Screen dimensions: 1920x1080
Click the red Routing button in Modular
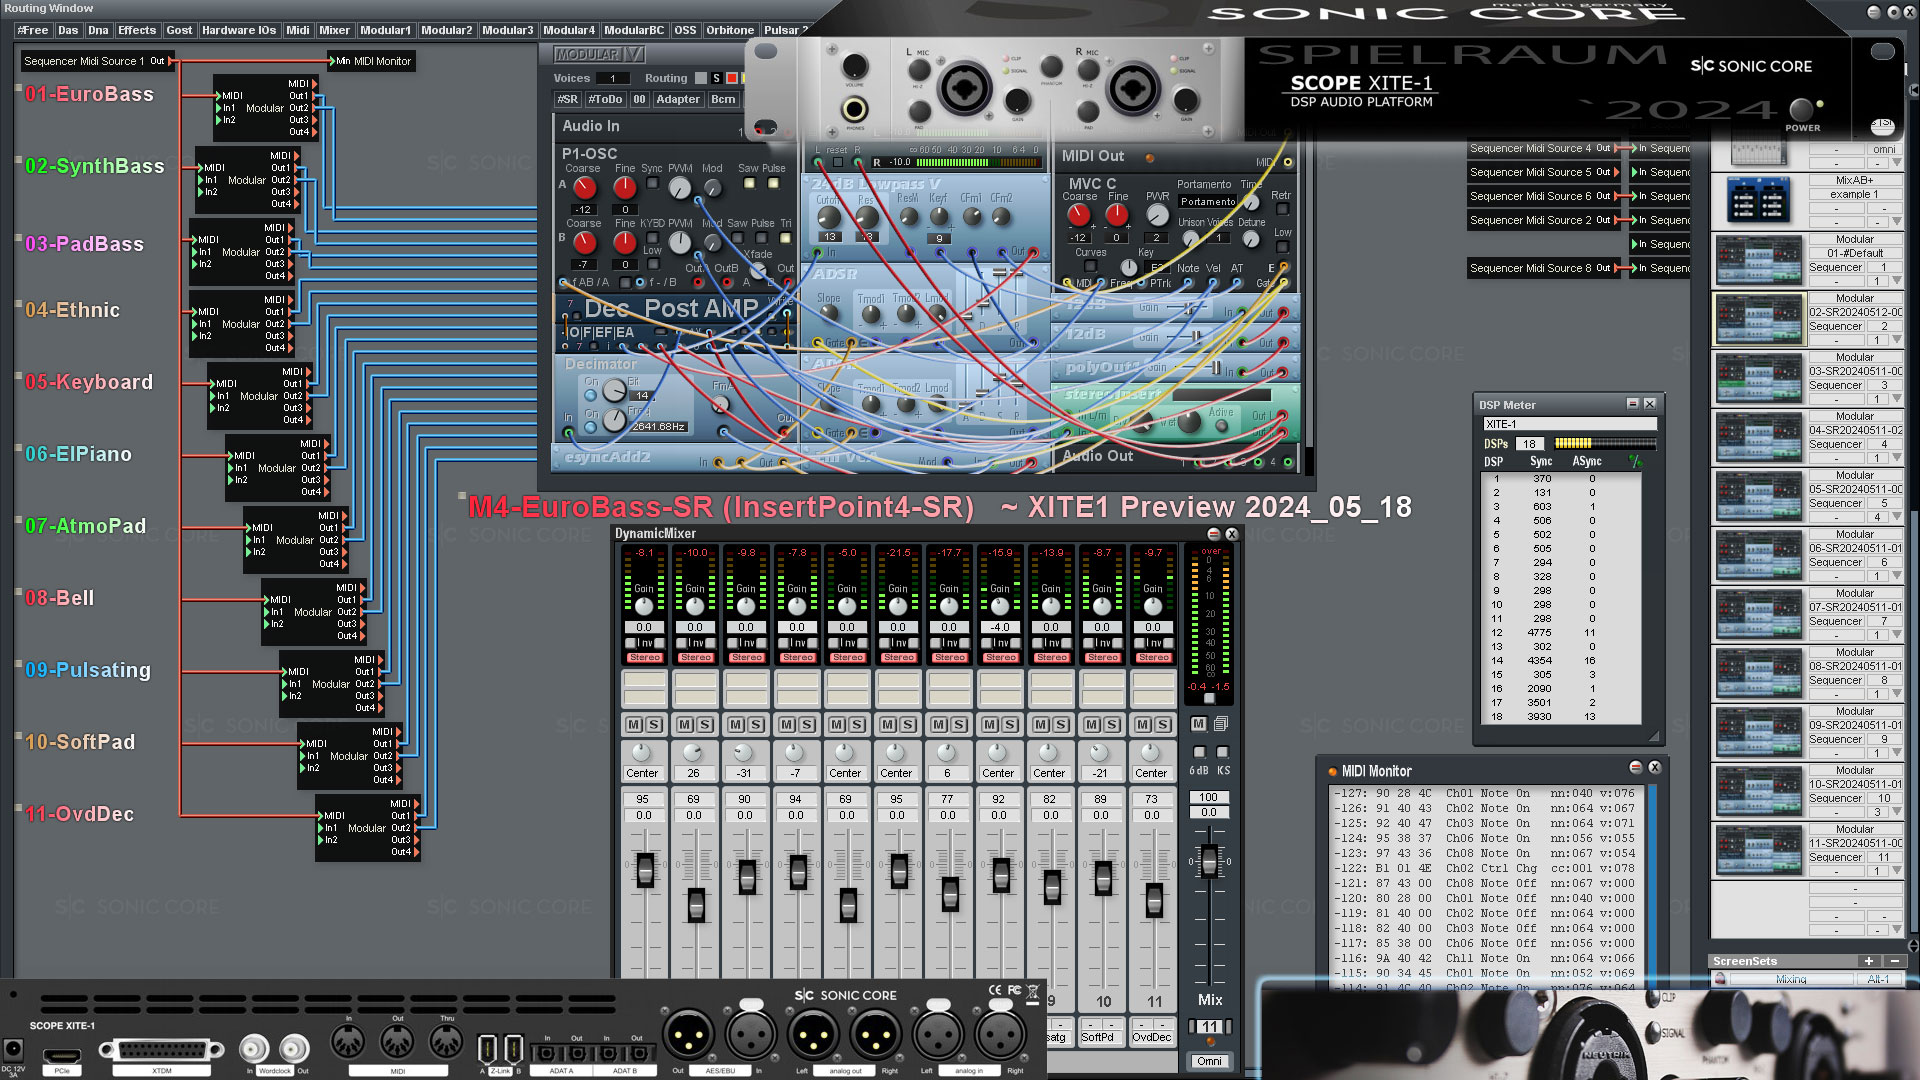pyautogui.click(x=731, y=78)
